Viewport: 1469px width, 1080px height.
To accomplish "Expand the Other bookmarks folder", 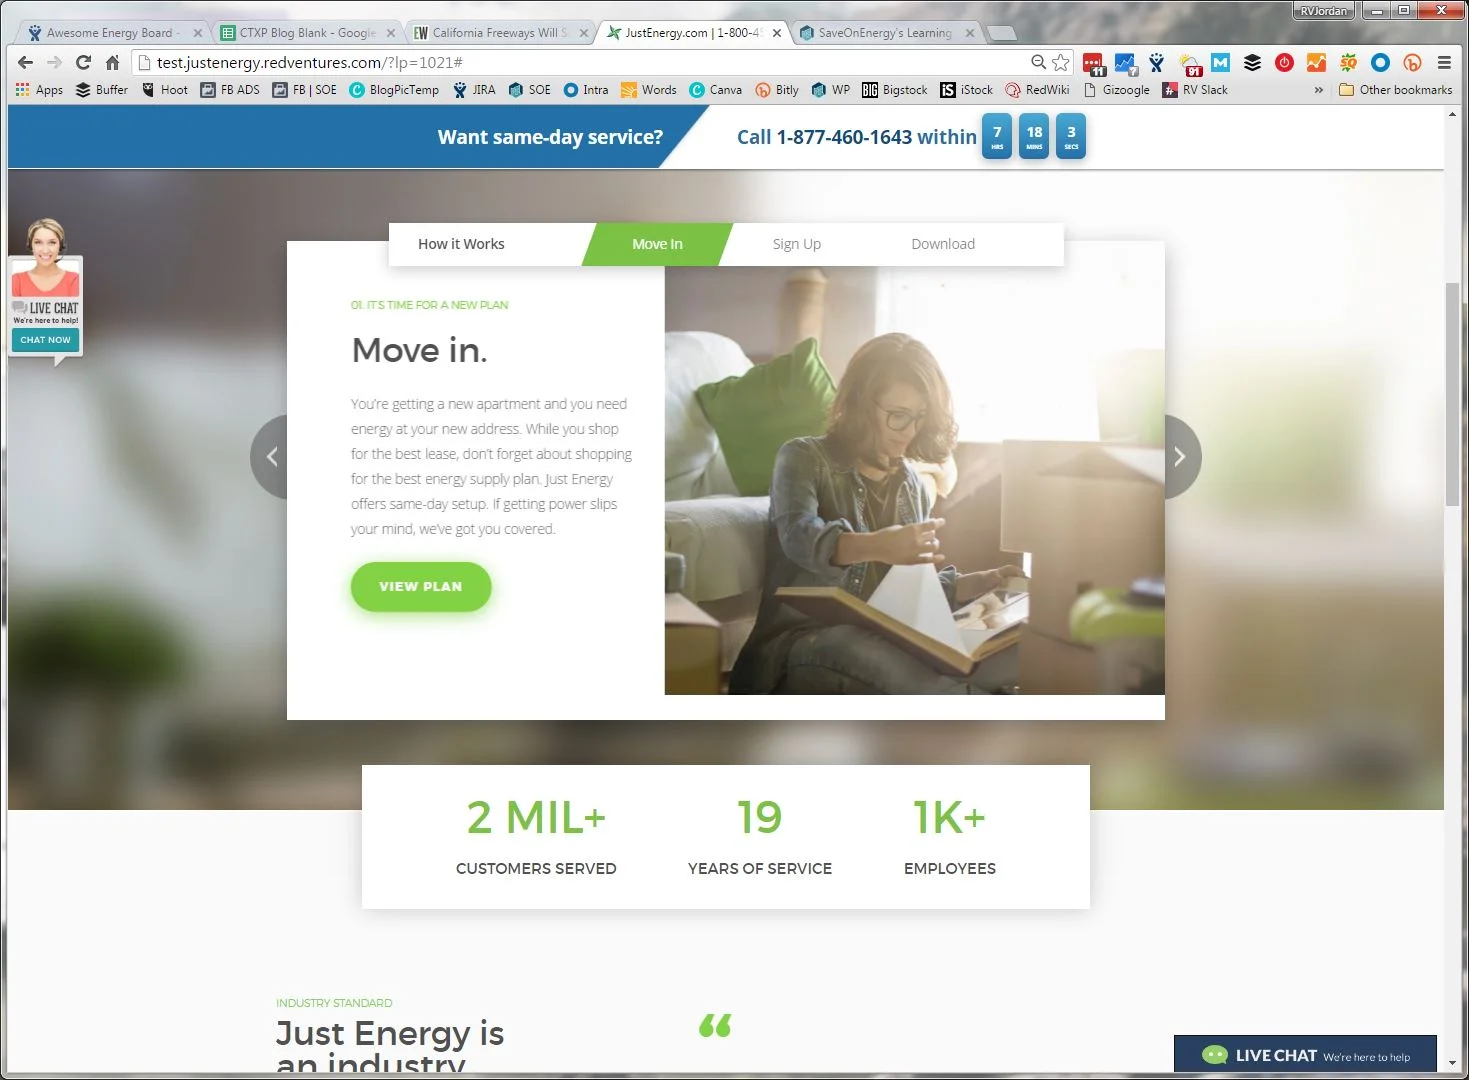I will [x=1395, y=90].
